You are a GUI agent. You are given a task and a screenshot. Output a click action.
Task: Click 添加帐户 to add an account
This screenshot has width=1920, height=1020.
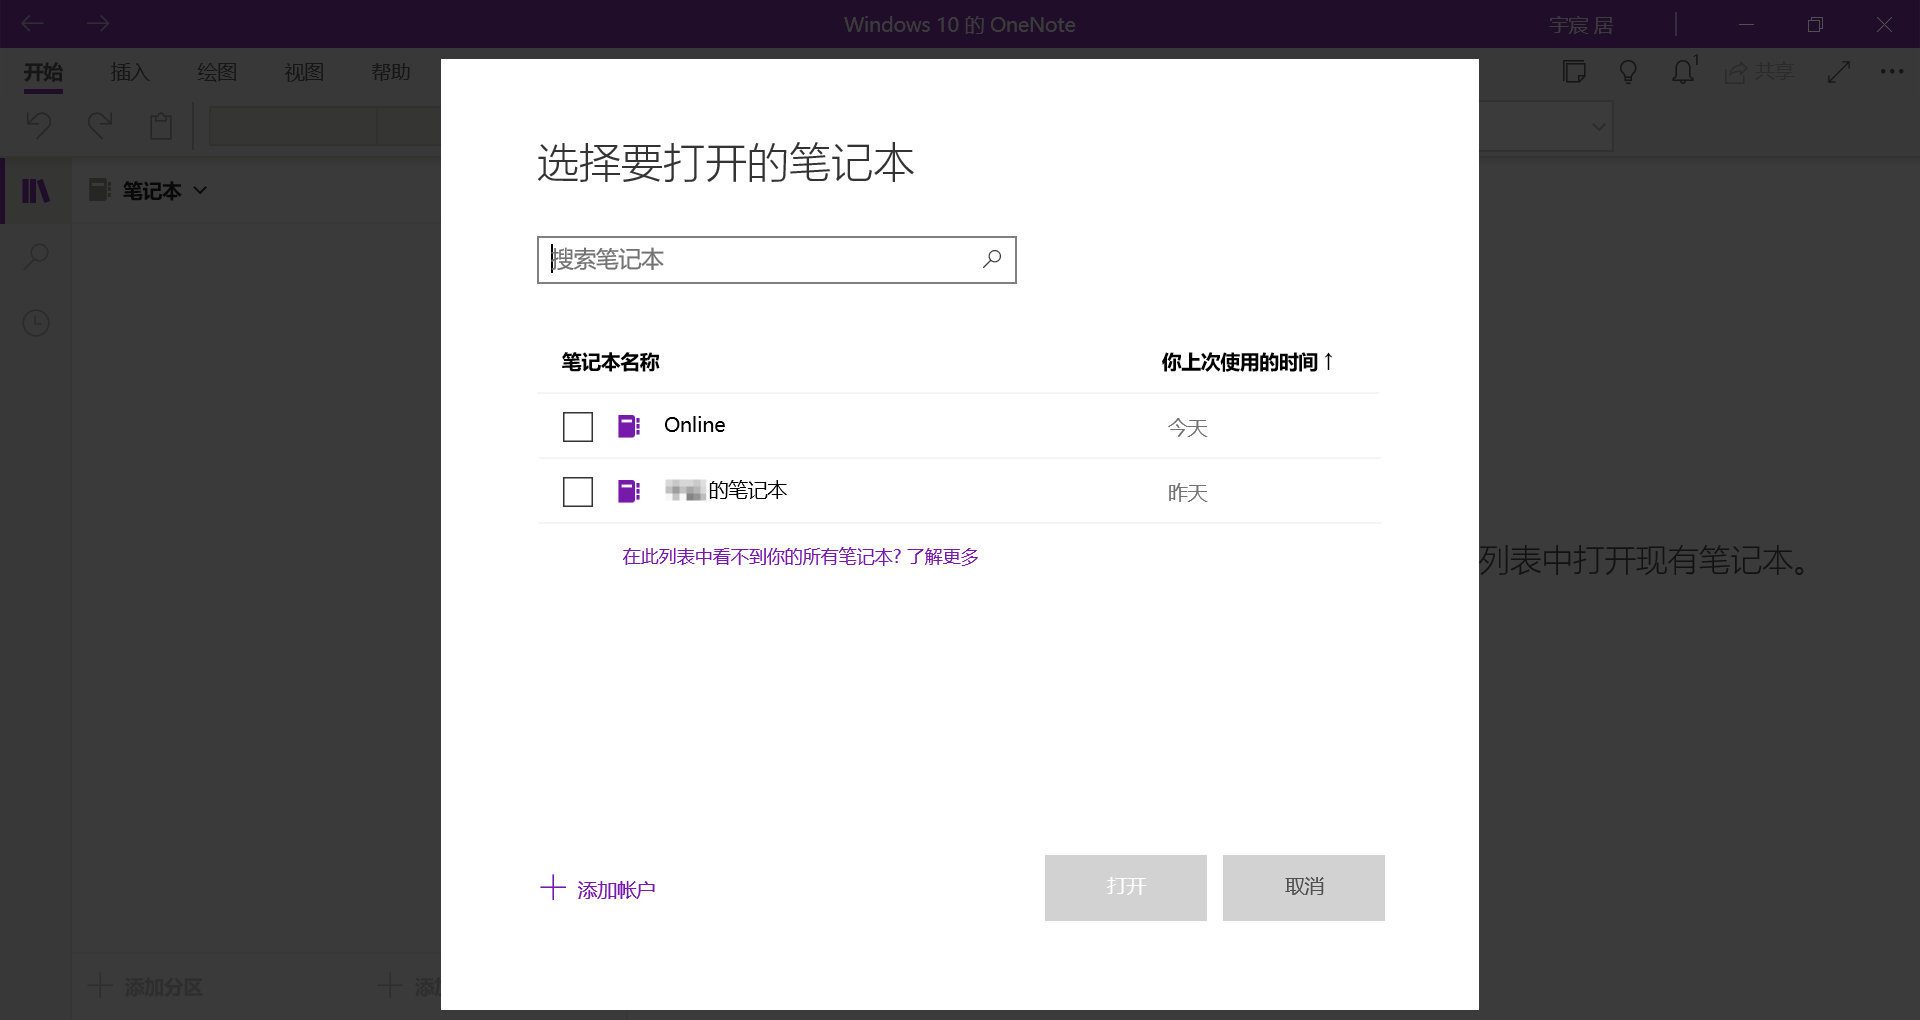tap(598, 888)
